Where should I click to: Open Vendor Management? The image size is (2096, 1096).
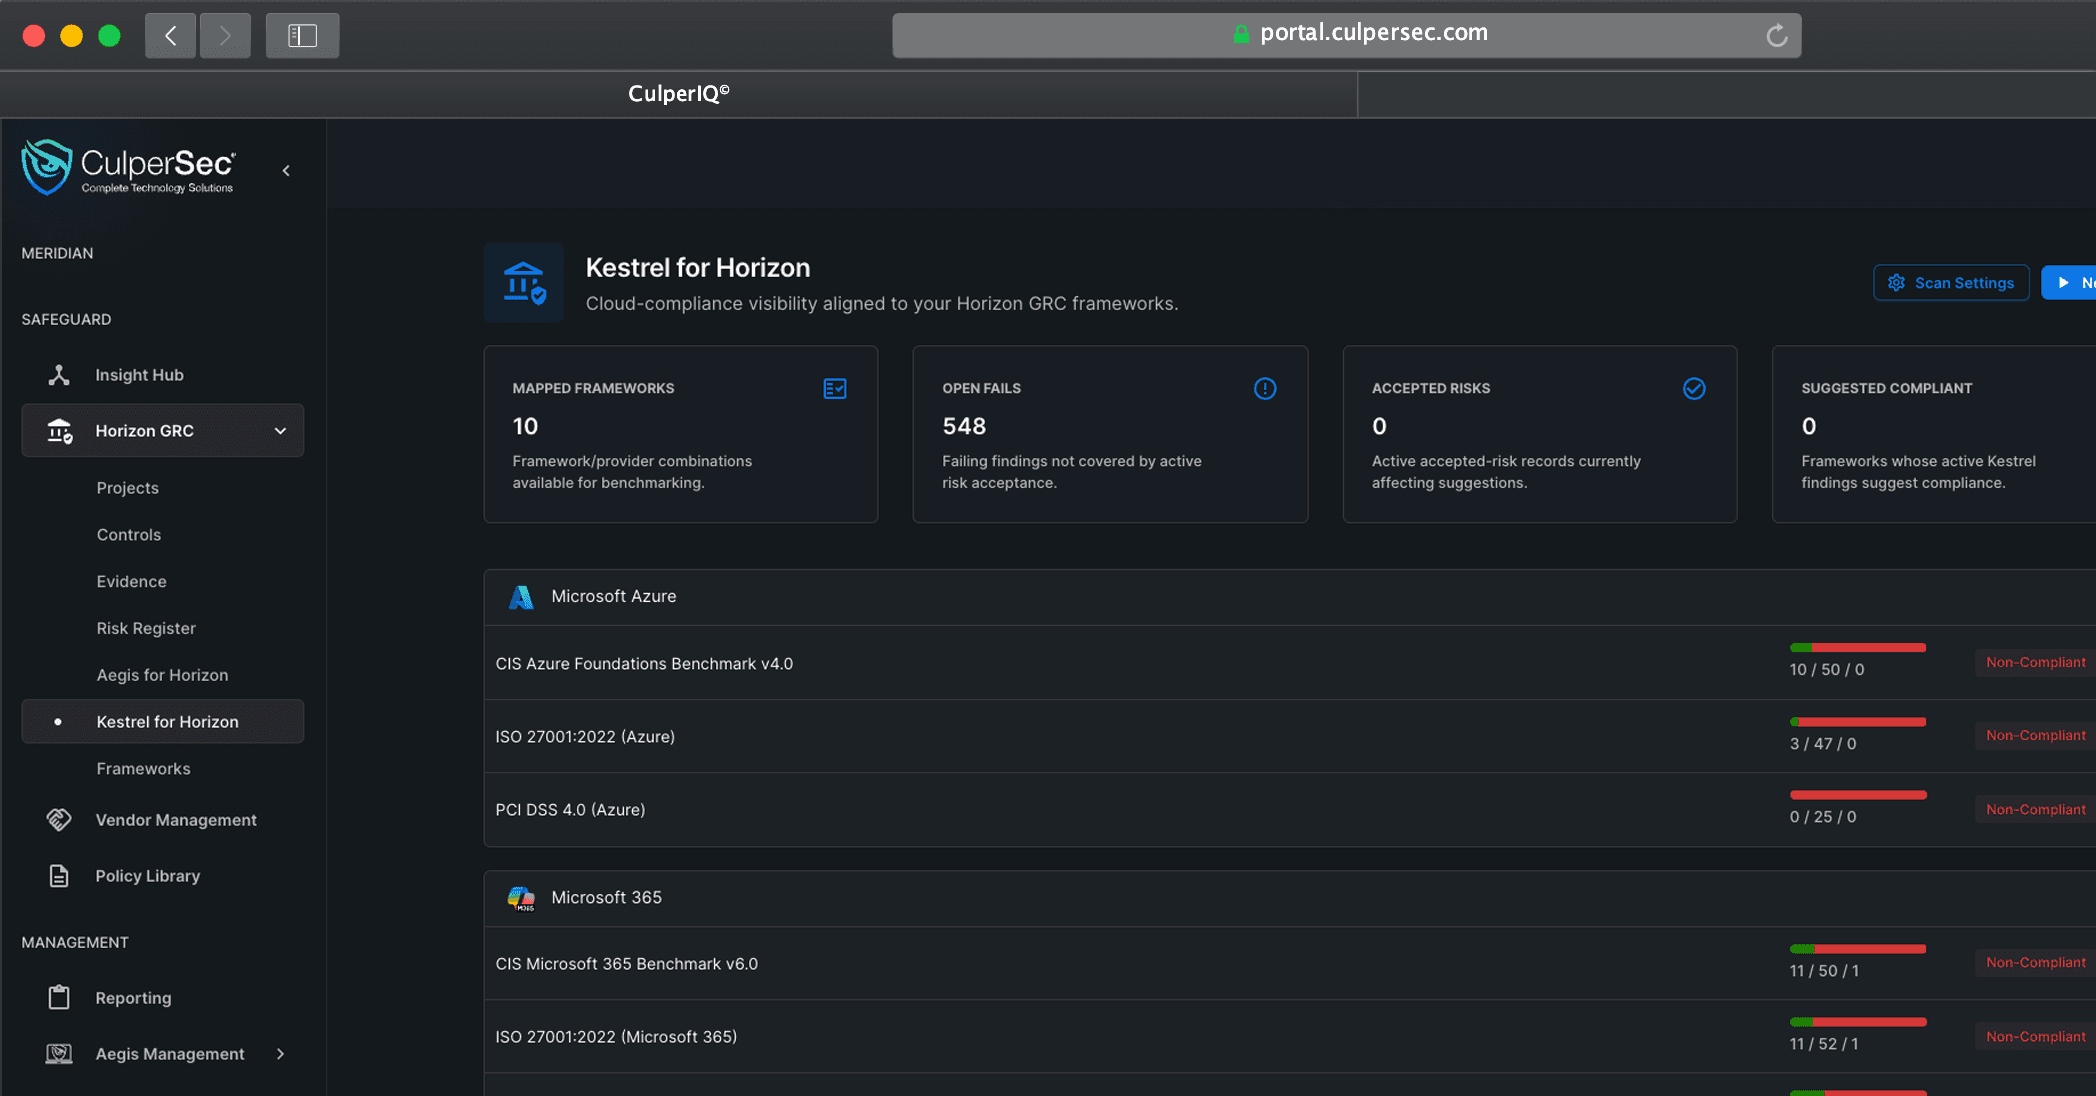[176, 820]
